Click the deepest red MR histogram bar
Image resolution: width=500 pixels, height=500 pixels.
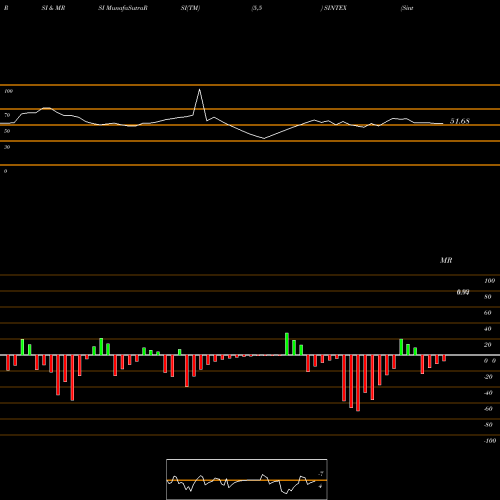[x=358, y=383]
